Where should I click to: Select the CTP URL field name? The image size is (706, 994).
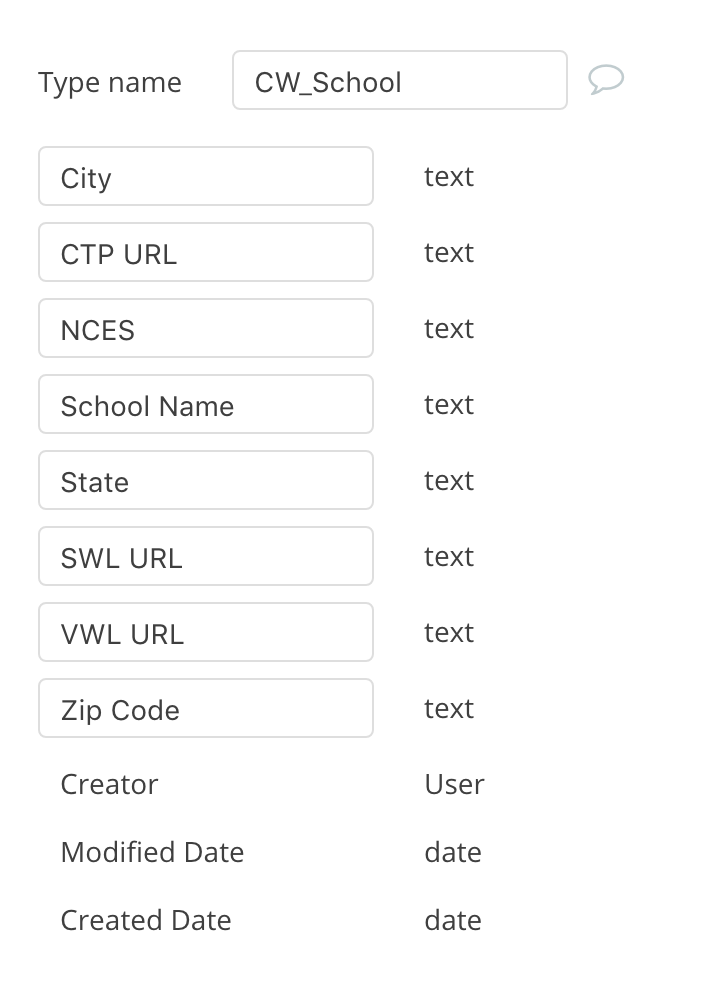click(x=206, y=253)
